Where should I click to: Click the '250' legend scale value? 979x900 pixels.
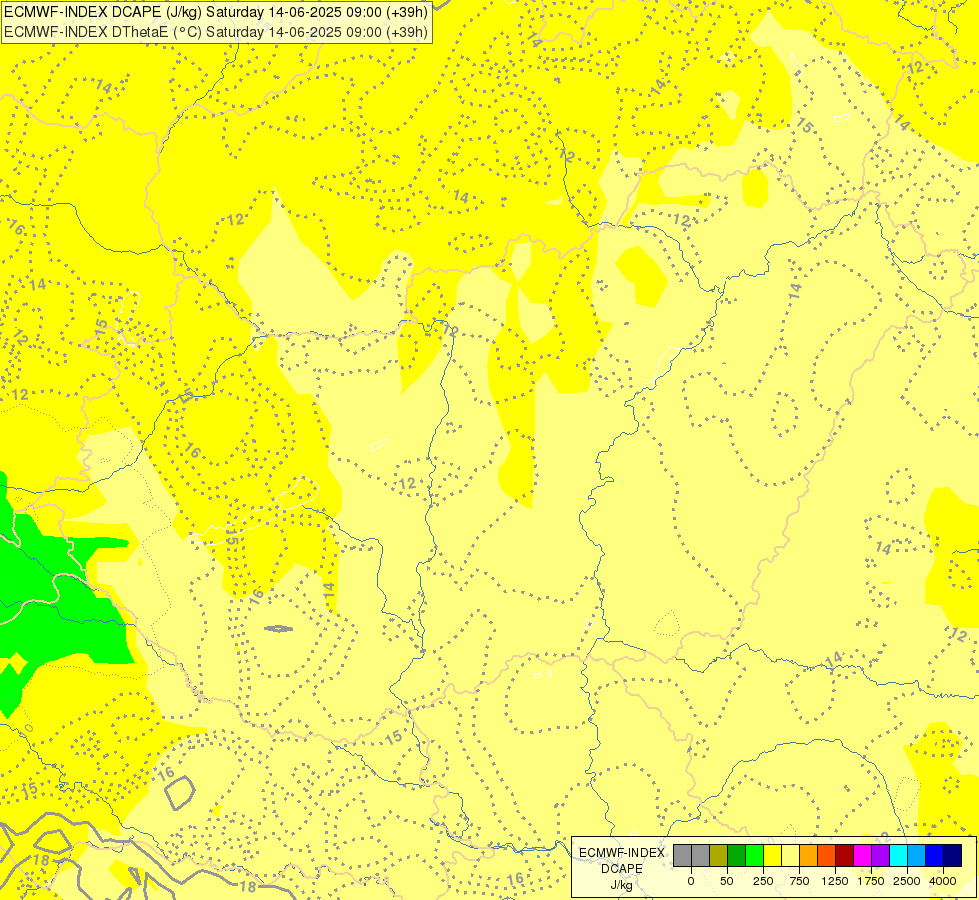click(x=763, y=881)
